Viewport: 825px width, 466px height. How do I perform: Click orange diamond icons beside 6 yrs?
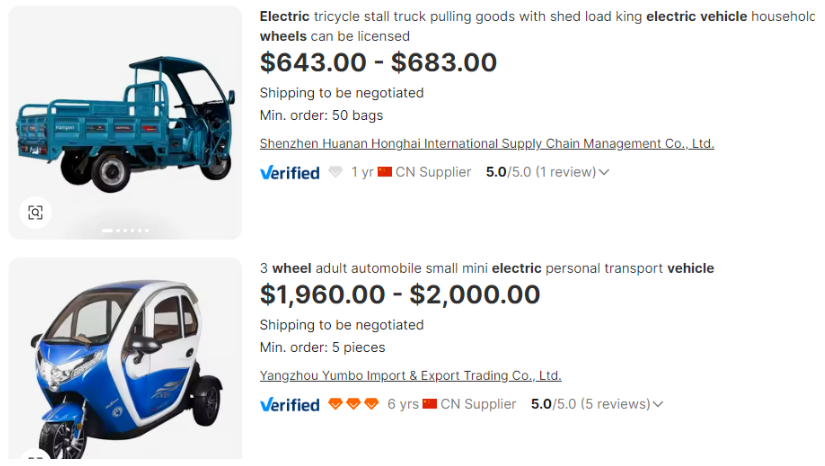[x=354, y=404]
